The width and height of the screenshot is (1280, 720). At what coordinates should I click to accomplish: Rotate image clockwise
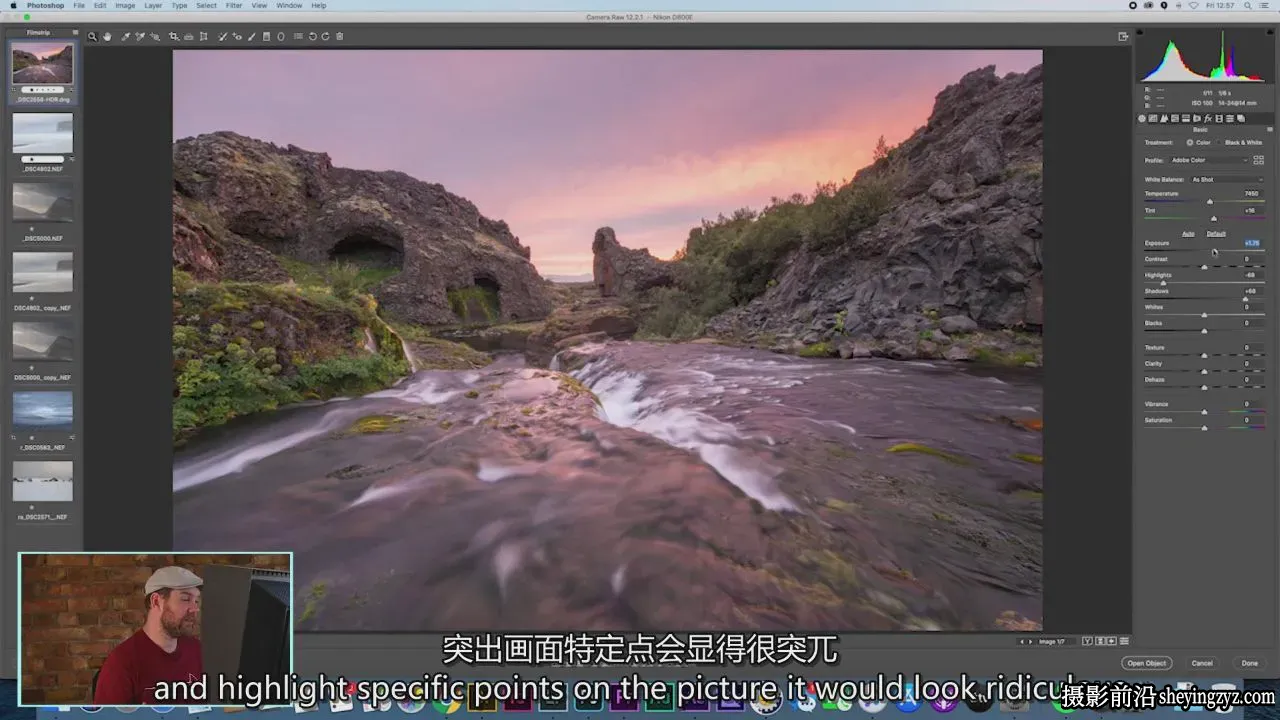click(325, 37)
